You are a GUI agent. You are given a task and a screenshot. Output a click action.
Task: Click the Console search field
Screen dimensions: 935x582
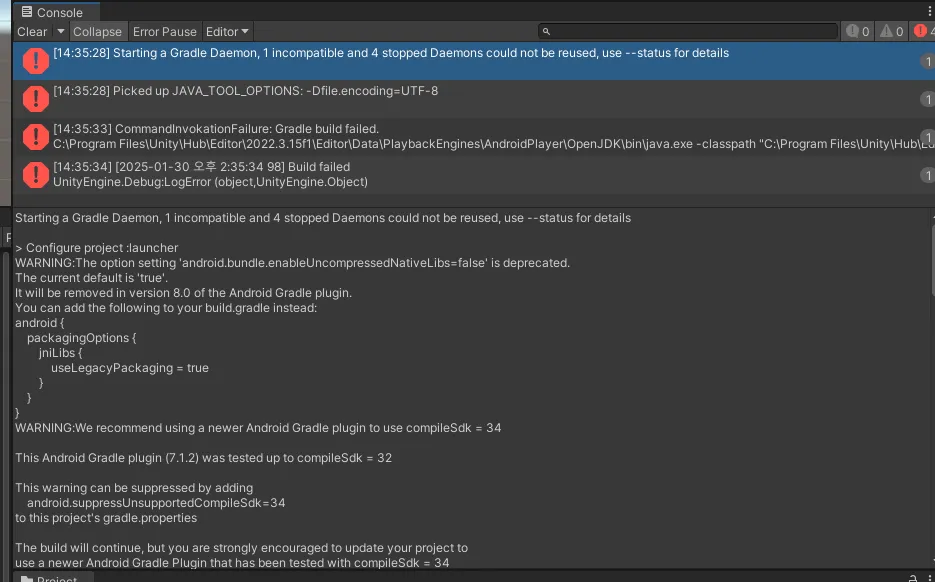click(x=690, y=32)
